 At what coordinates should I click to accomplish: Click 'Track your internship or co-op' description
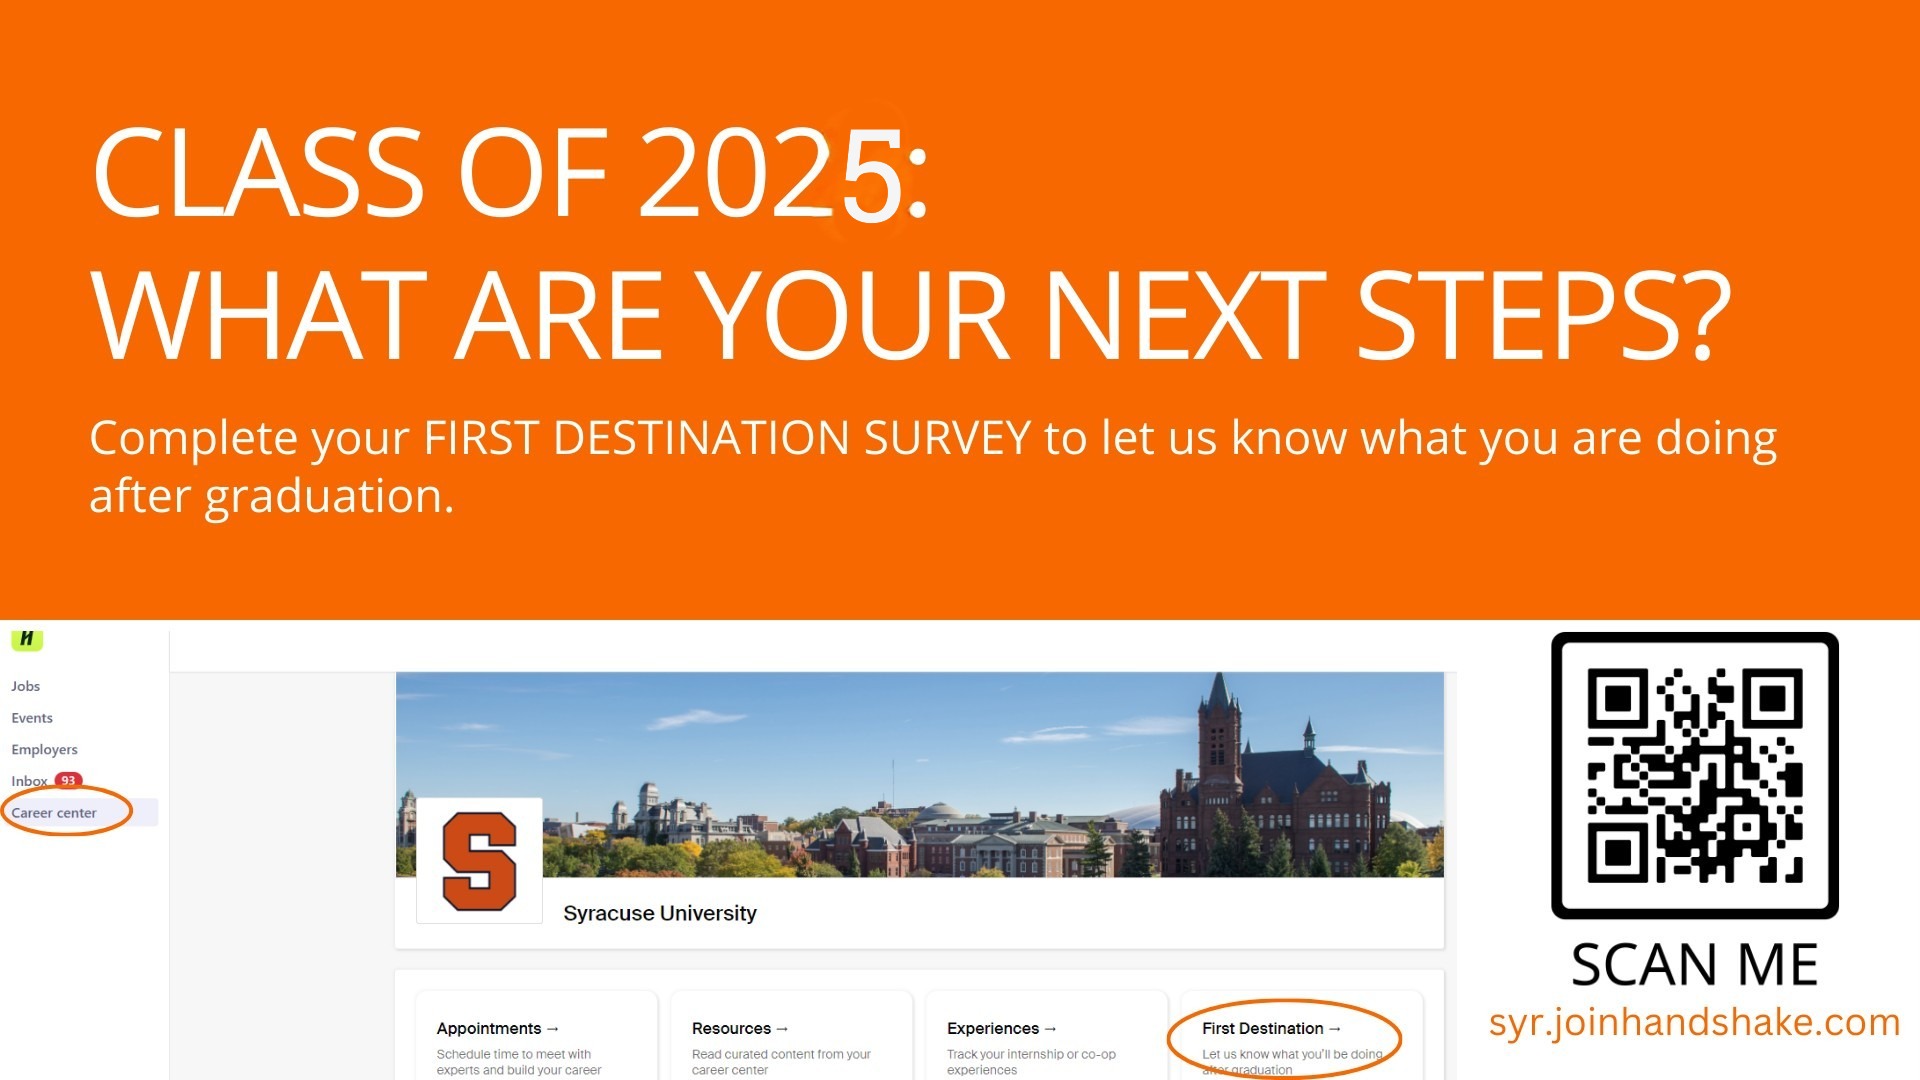coord(1031,1054)
